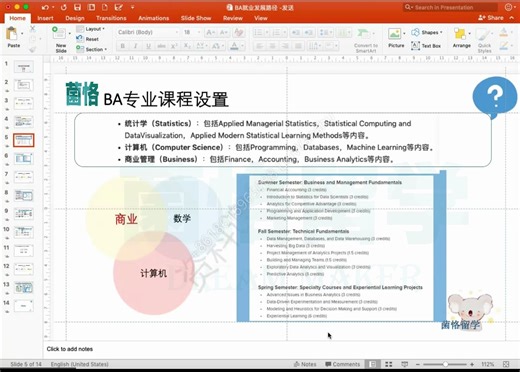Start Slide Show from status bar icon
The width and height of the screenshot is (520, 372).
404,364
